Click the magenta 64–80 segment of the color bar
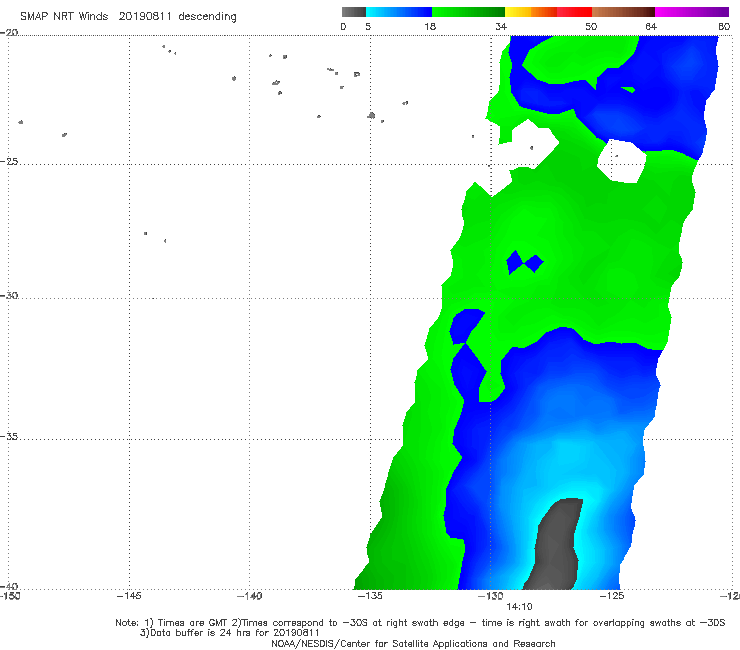This screenshot has height=650, width=740. click(x=692, y=12)
